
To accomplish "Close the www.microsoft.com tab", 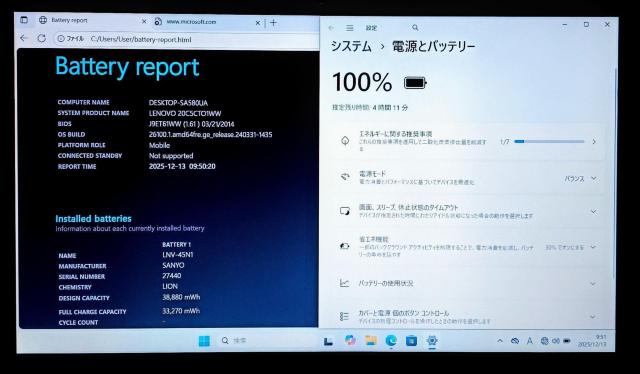I will point(258,23).
